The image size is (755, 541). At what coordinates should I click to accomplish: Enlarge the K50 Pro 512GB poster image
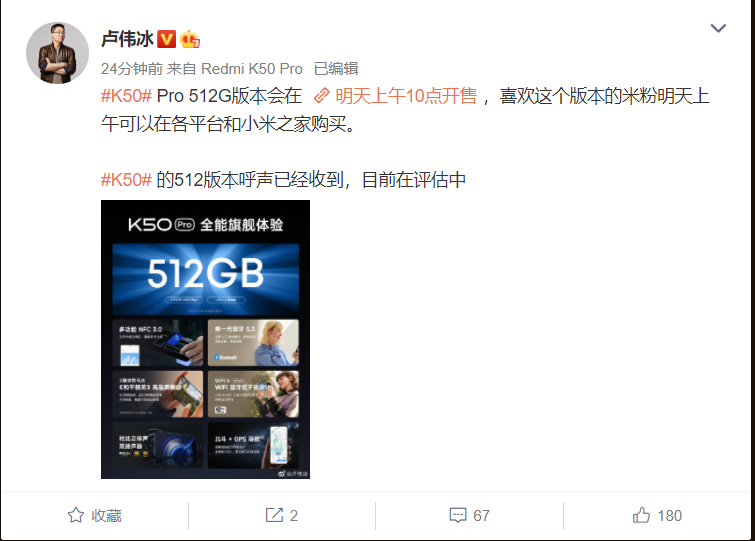(205, 339)
